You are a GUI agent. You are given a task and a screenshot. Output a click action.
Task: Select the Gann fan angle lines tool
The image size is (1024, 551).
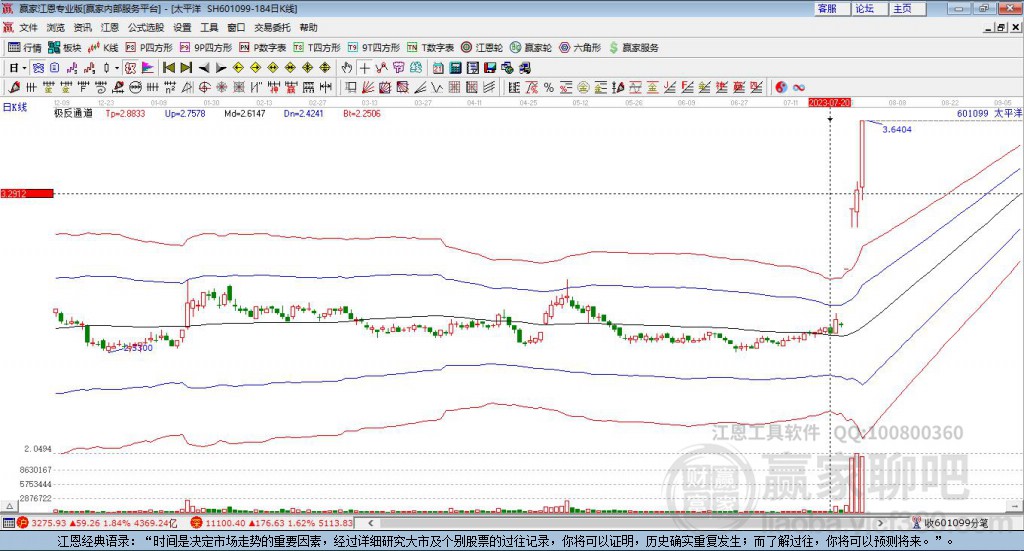pyautogui.click(x=368, y=87)
